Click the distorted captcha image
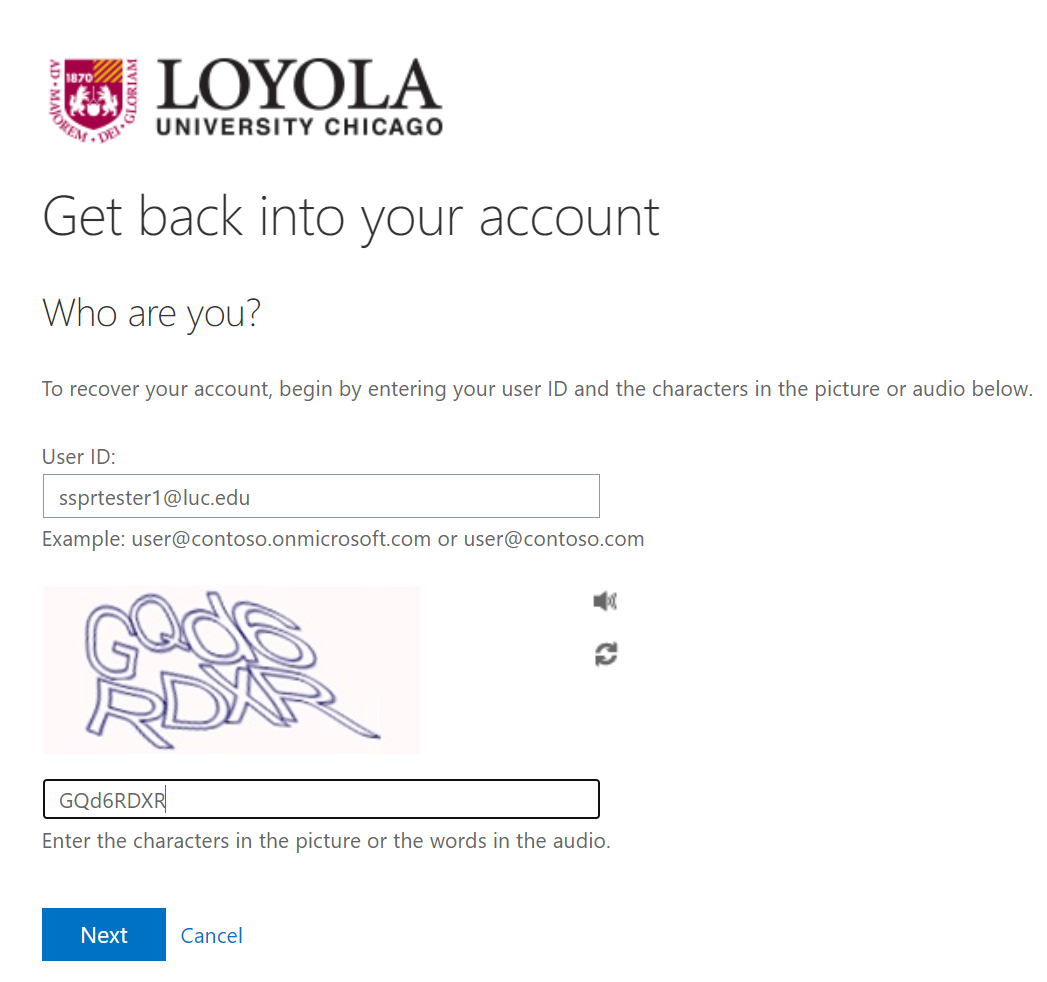The image size is (1047, 982). coord(231,670)
